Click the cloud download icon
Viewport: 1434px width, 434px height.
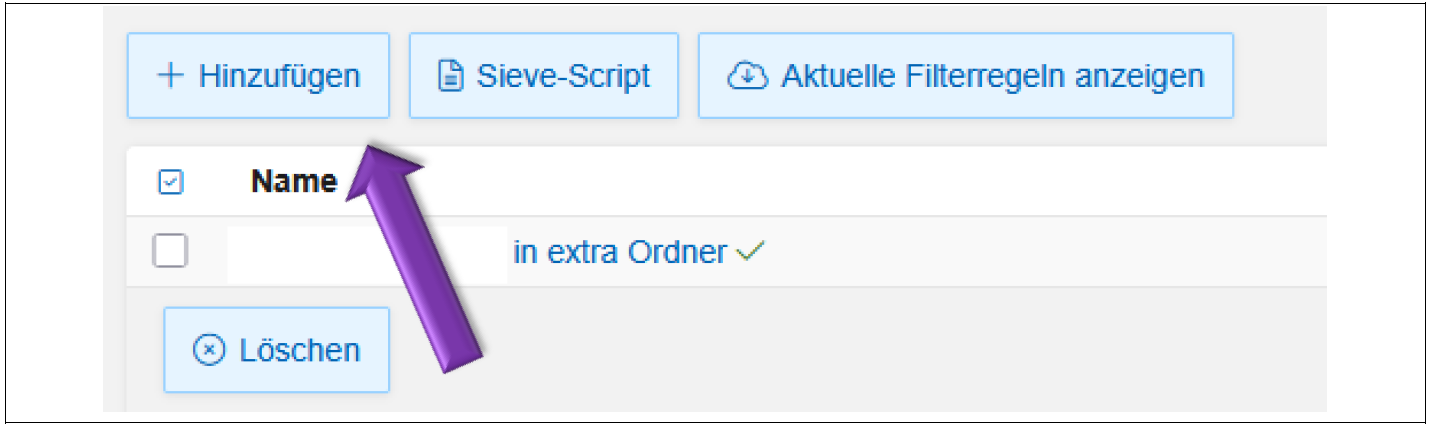tap(747, 76)
